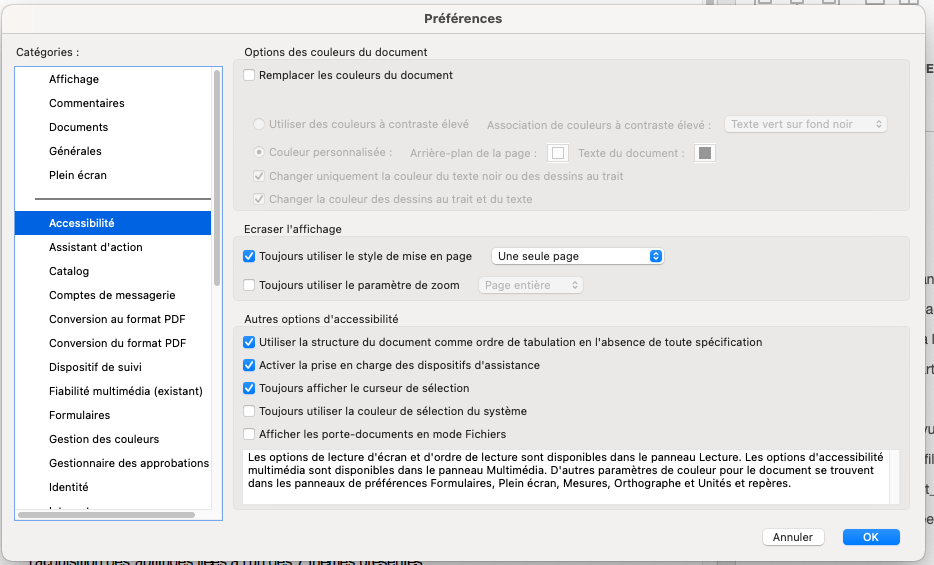The width and height of the screenshot is (934, 565).
Task: Uncheck Toujours afficher le curseur de sélection
Action: coord(249,388)
